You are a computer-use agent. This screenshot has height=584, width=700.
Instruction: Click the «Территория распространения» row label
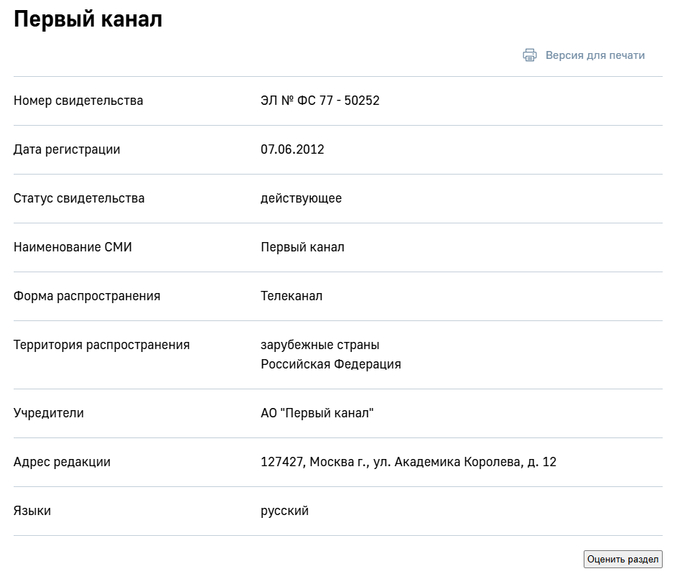(x=101, y=345)
